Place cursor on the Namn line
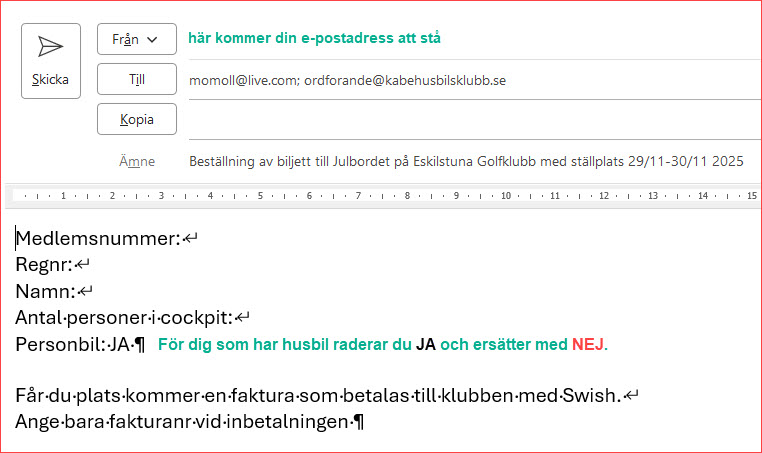Image resolution: width=762 pixels, height=453 pixels. [46, 291]
